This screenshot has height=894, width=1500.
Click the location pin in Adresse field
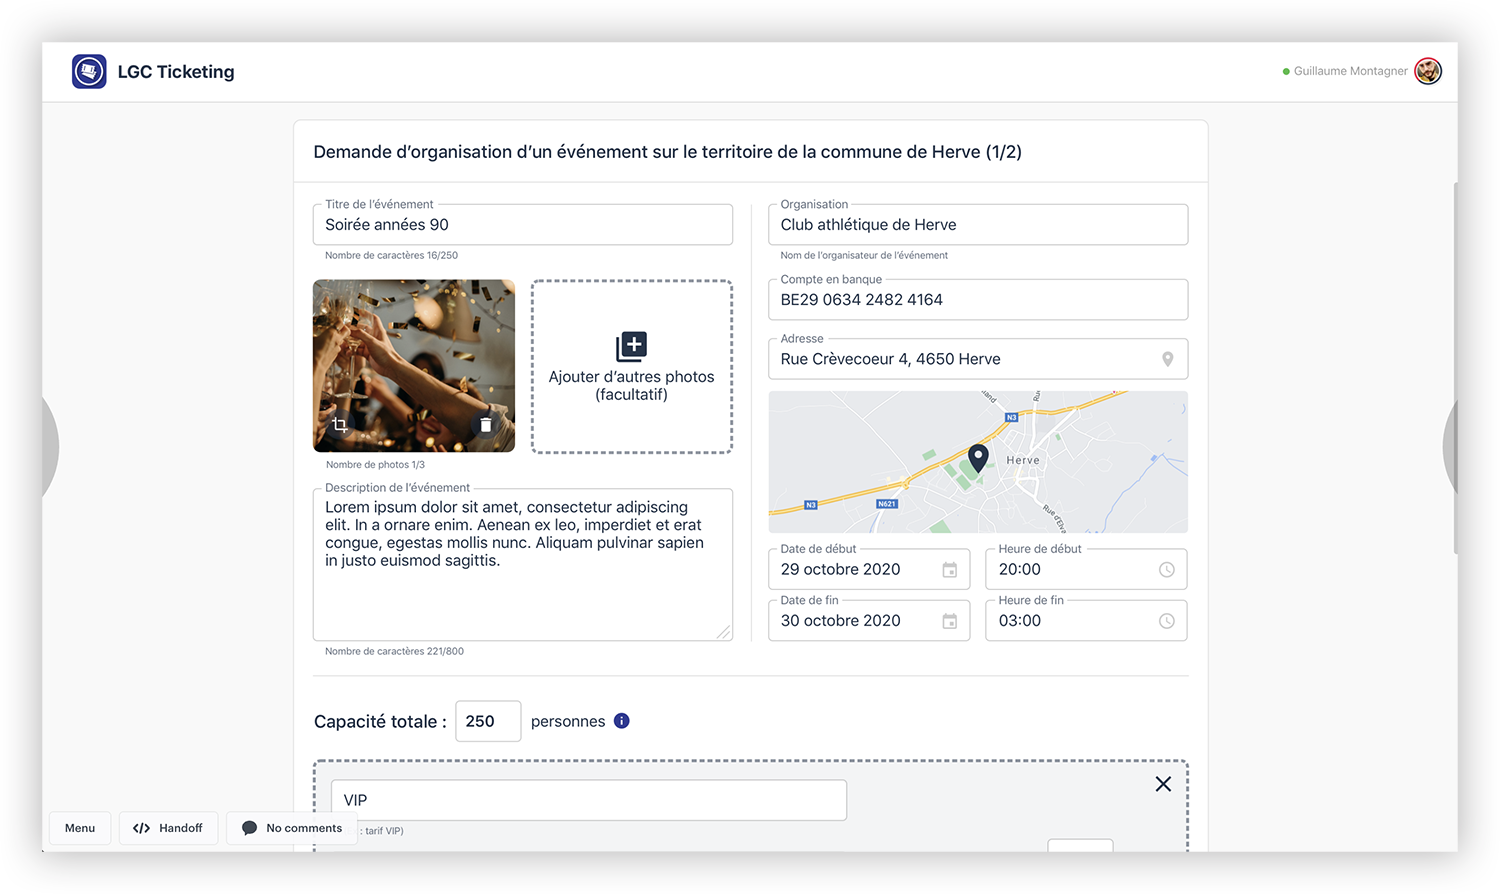(1167, 359)
